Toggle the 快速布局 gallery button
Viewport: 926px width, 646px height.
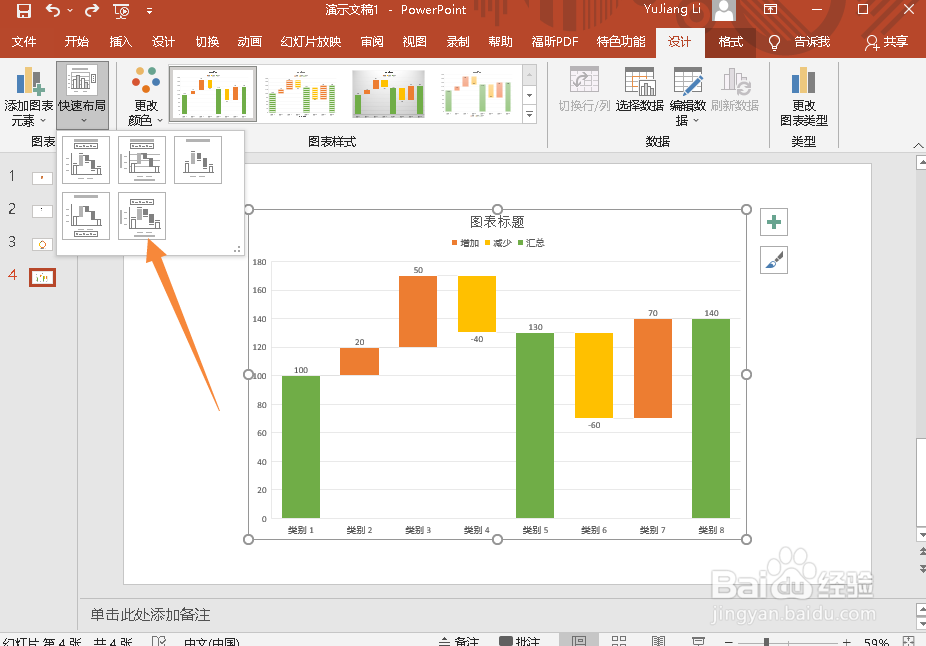click(x=82, y=95)
